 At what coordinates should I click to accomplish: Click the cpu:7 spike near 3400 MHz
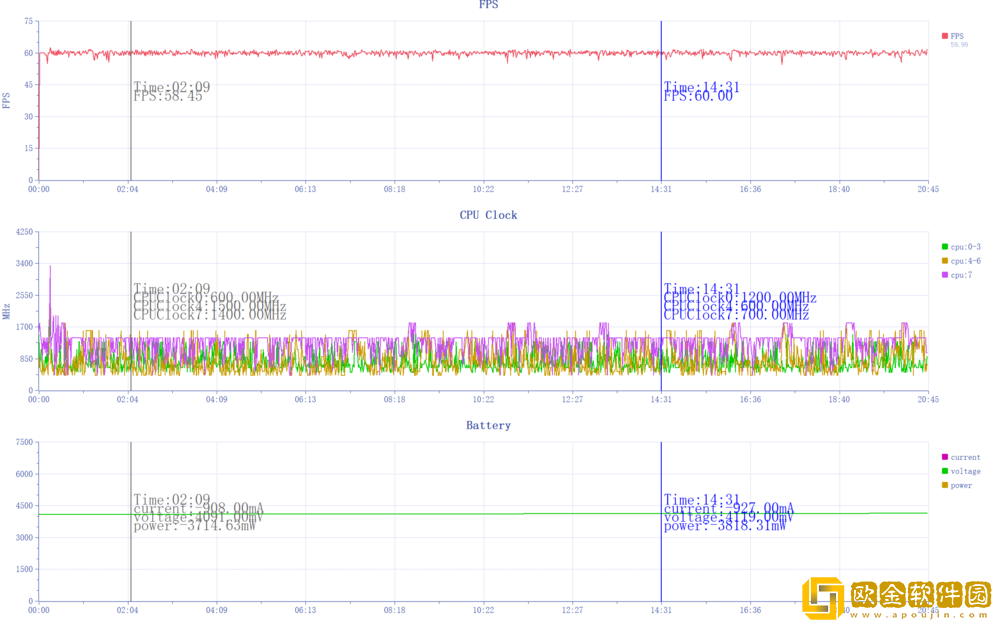click(50, 268)
